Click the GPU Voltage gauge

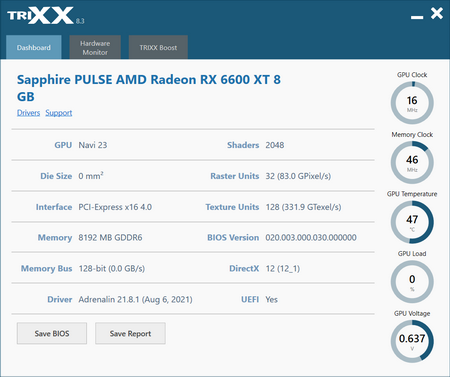point(412,341)
